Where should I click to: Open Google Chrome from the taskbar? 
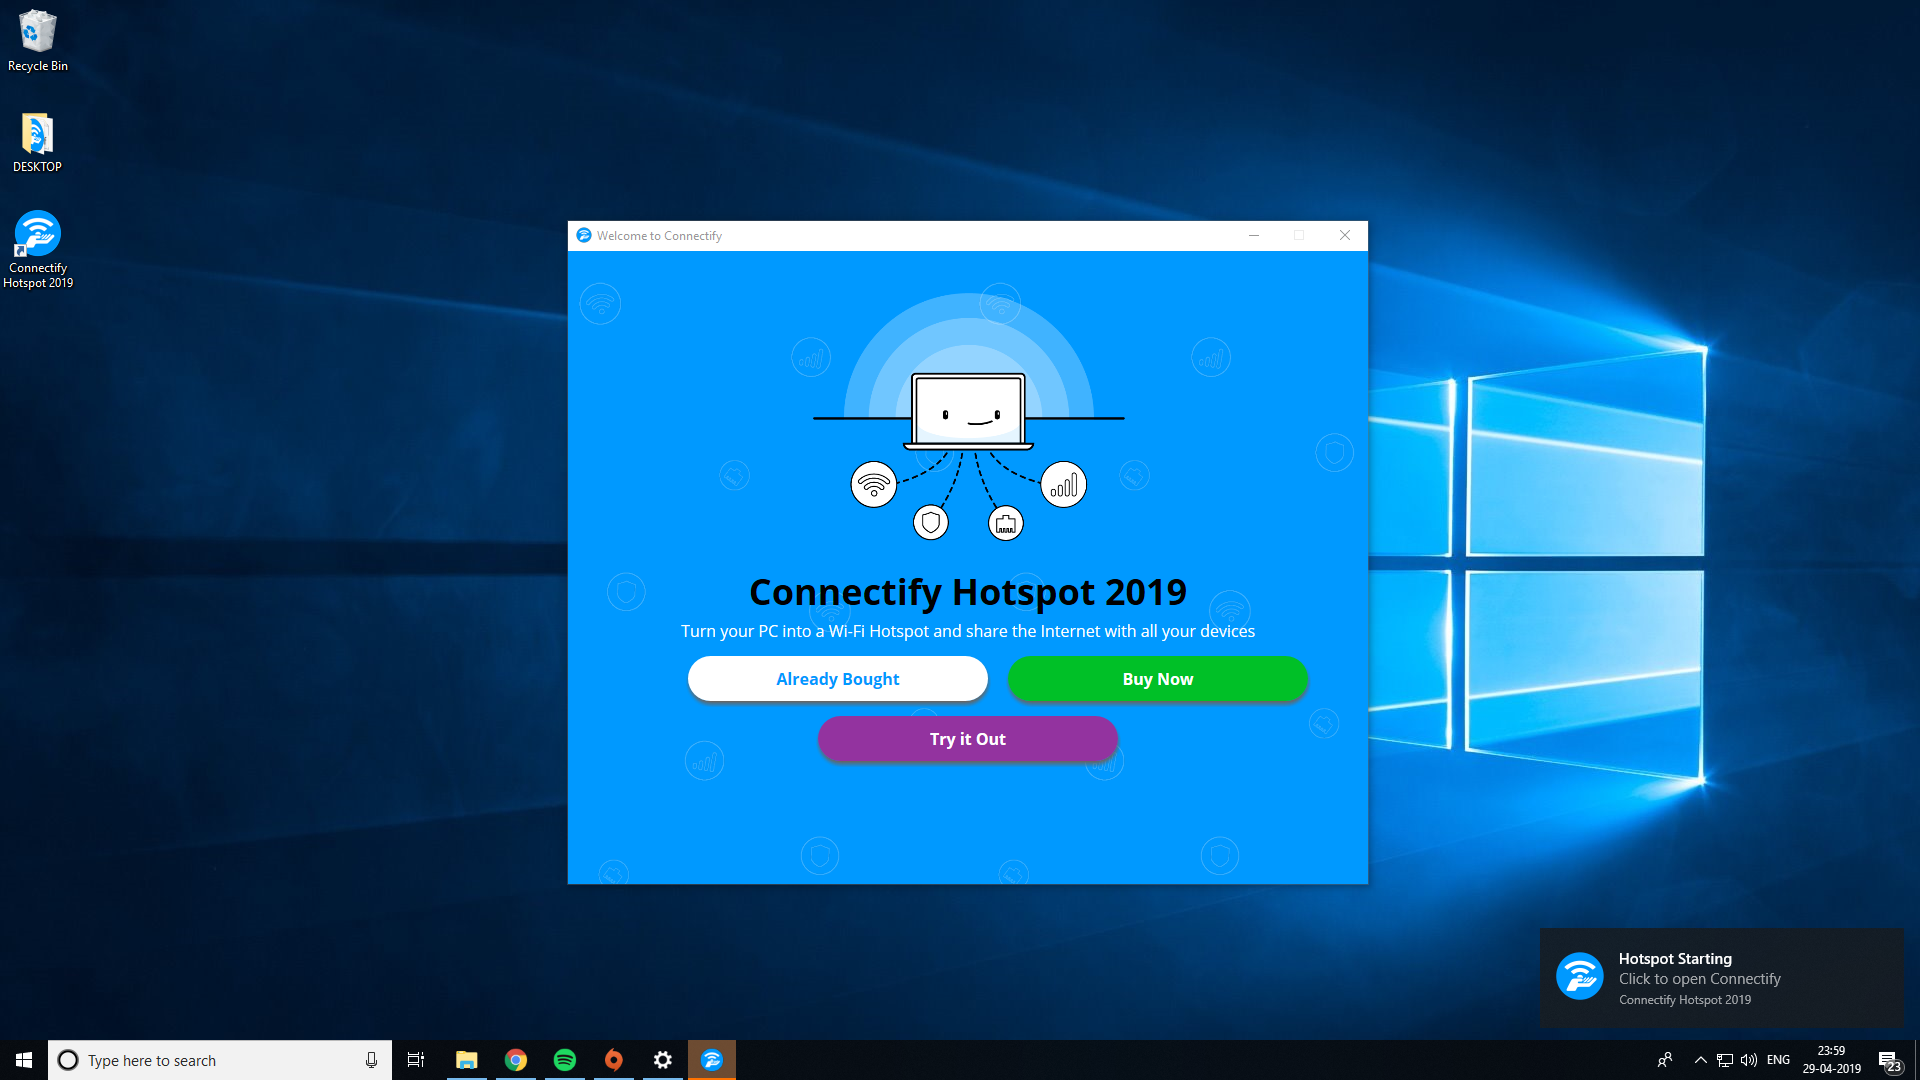pyautogui.click(x=516, y=1060)
